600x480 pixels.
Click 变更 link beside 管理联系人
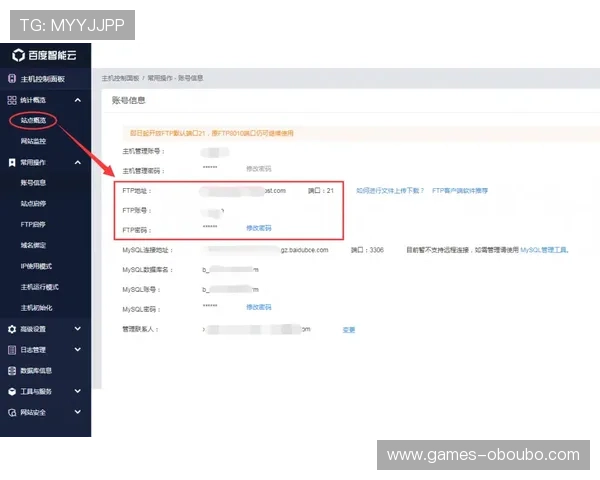click(x=349, y=330)
